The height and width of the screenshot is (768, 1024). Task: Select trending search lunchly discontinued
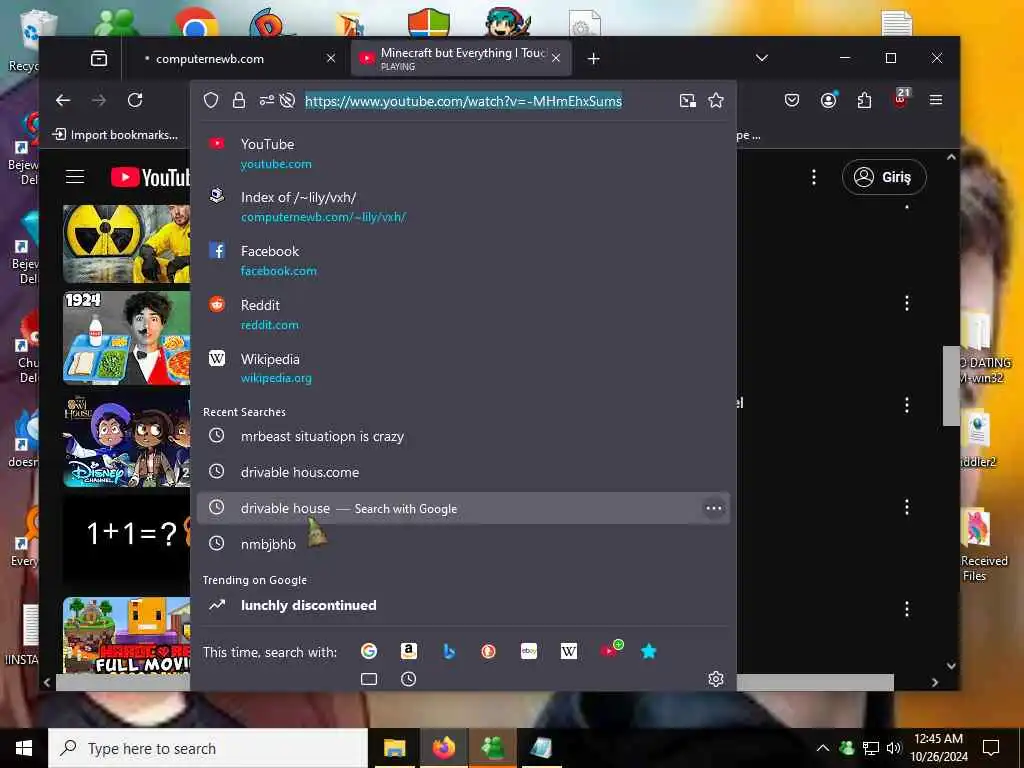point(463,605)
